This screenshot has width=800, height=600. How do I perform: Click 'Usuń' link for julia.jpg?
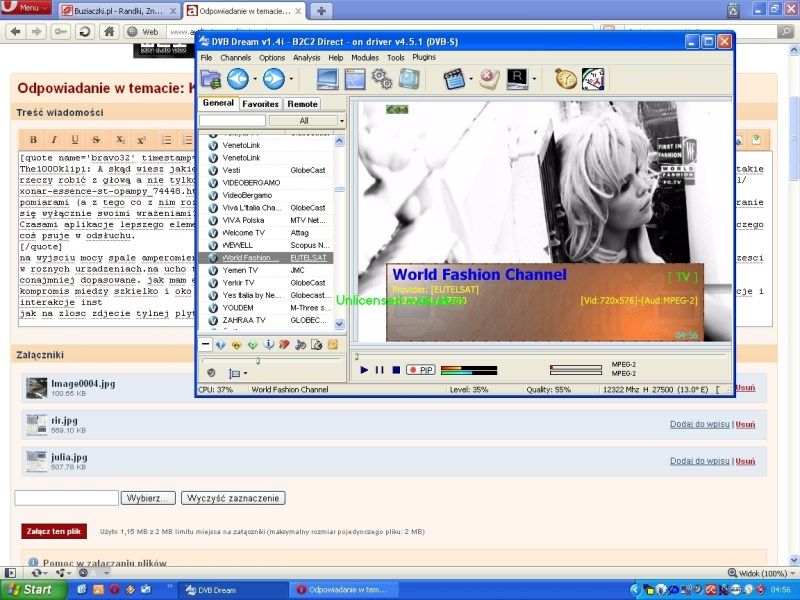[x=745, y=461]
